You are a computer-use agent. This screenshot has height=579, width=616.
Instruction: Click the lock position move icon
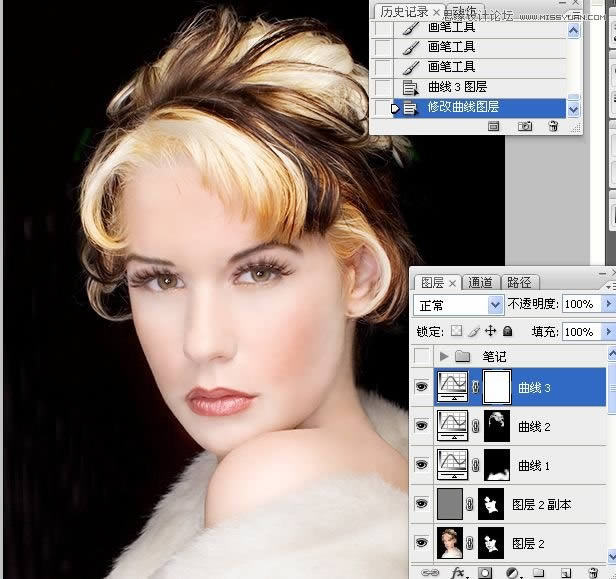click(490, 331)
